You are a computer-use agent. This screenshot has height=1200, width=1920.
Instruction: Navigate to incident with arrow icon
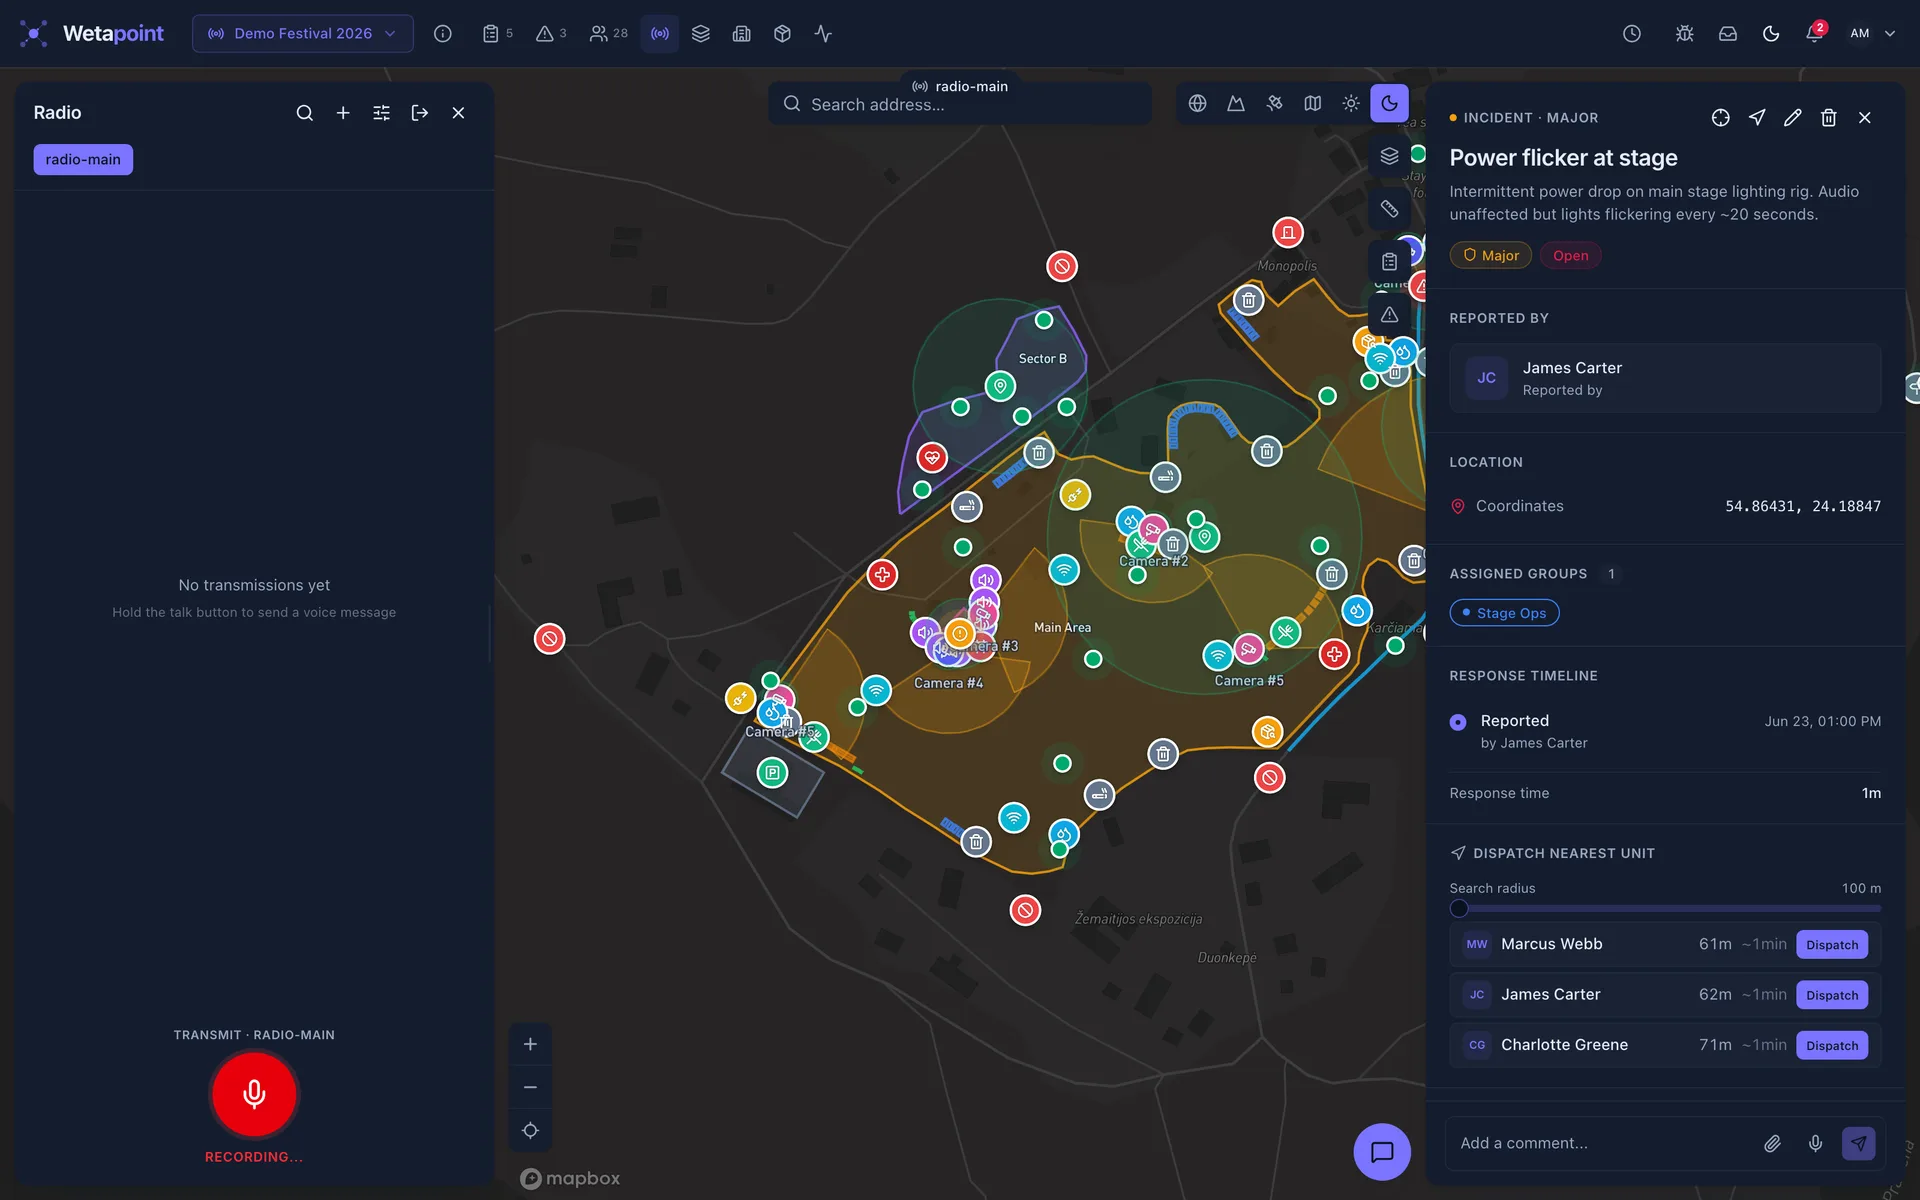pos(1757,118)
